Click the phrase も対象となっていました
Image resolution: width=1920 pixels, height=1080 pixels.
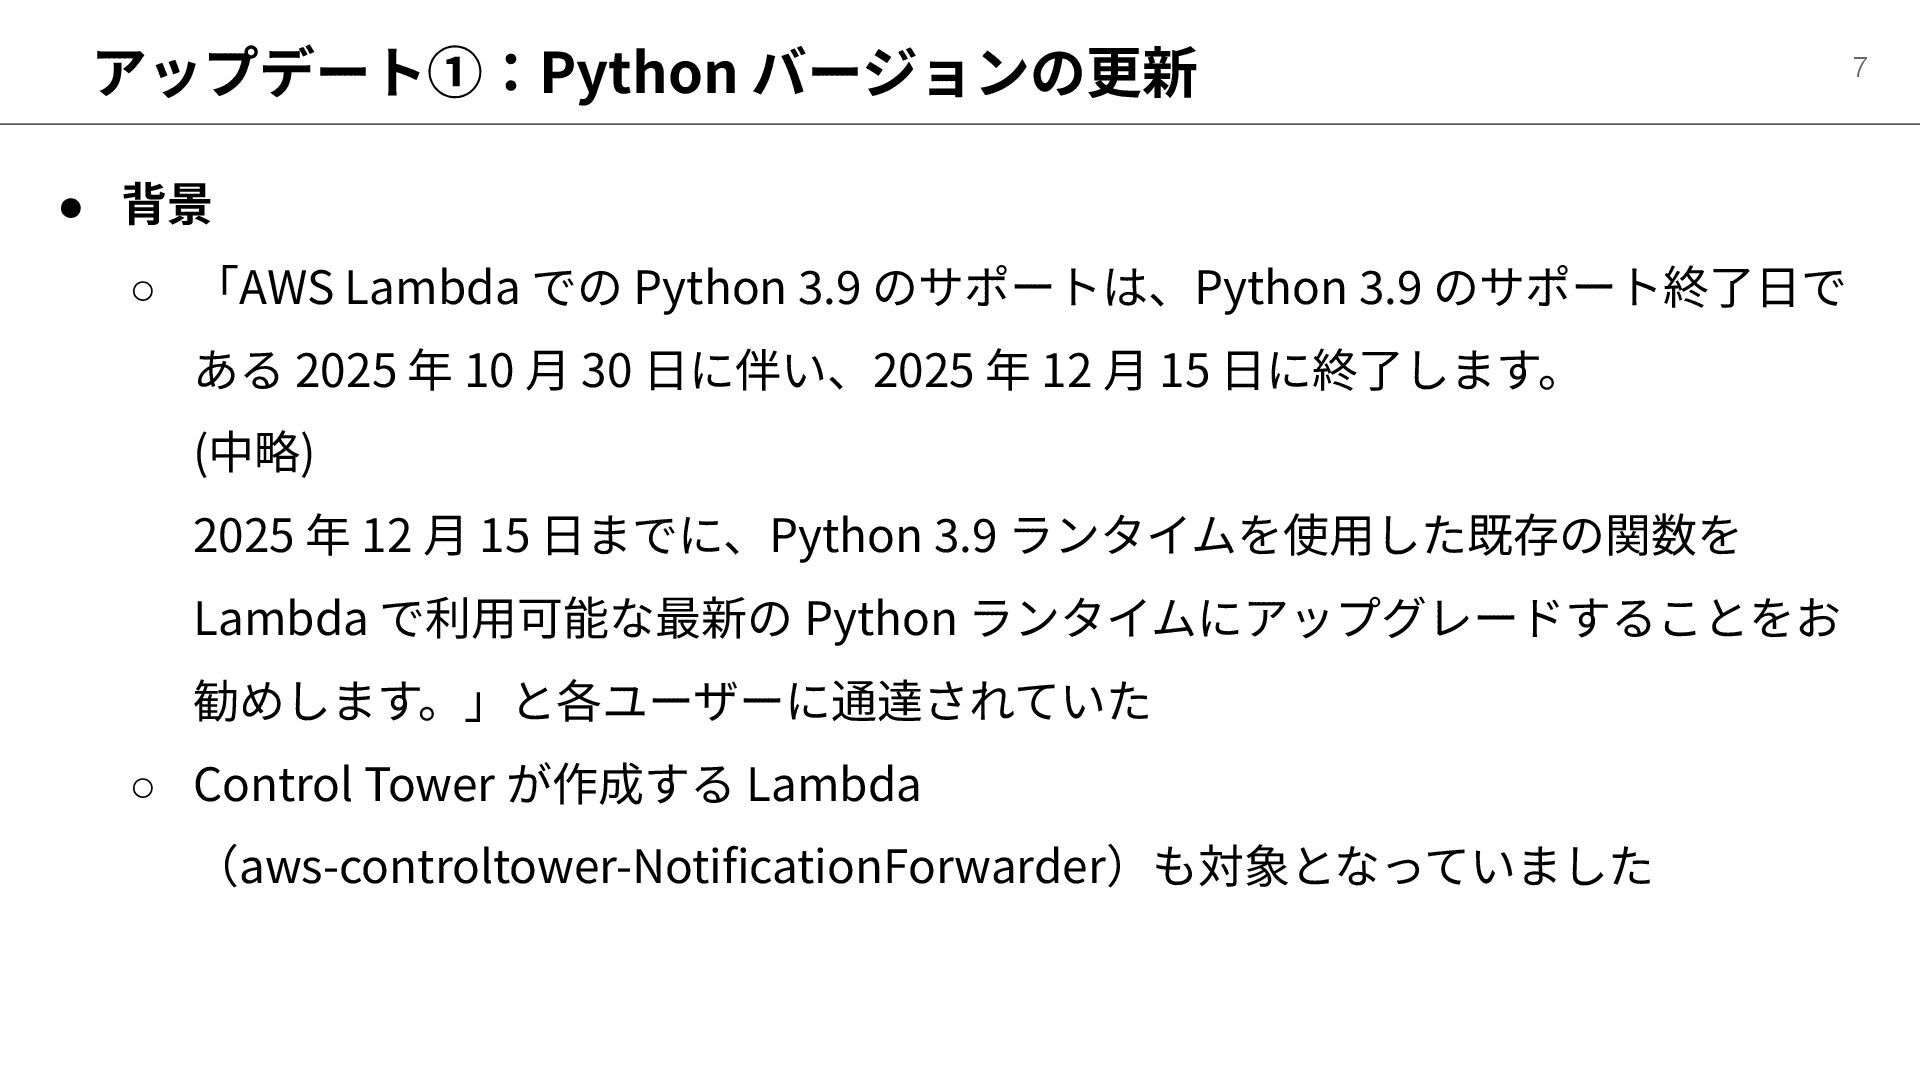click(x=1402, y=866)
